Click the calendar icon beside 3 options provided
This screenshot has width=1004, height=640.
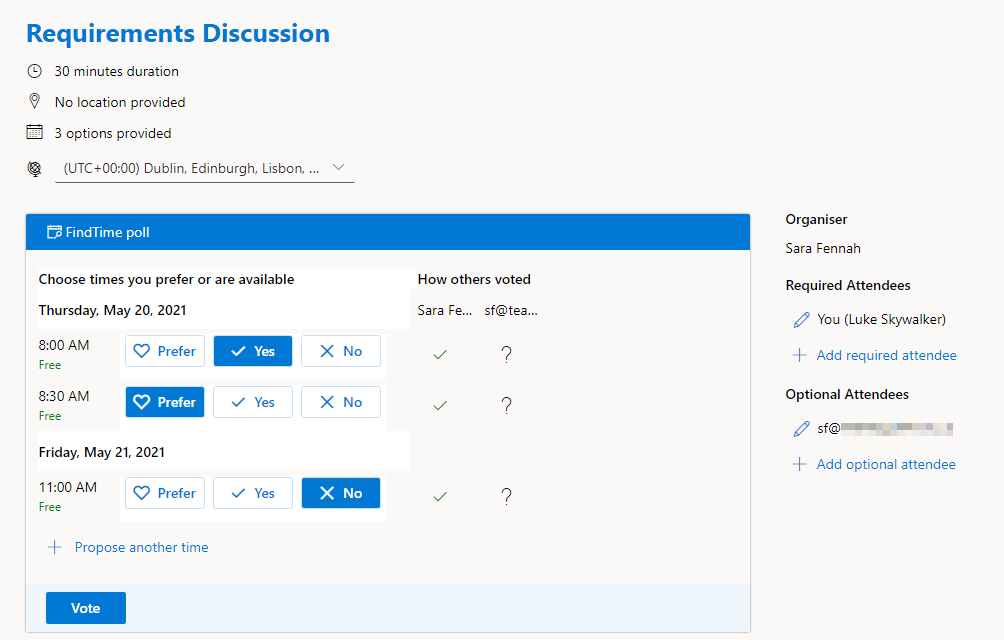tap(35, 133)
